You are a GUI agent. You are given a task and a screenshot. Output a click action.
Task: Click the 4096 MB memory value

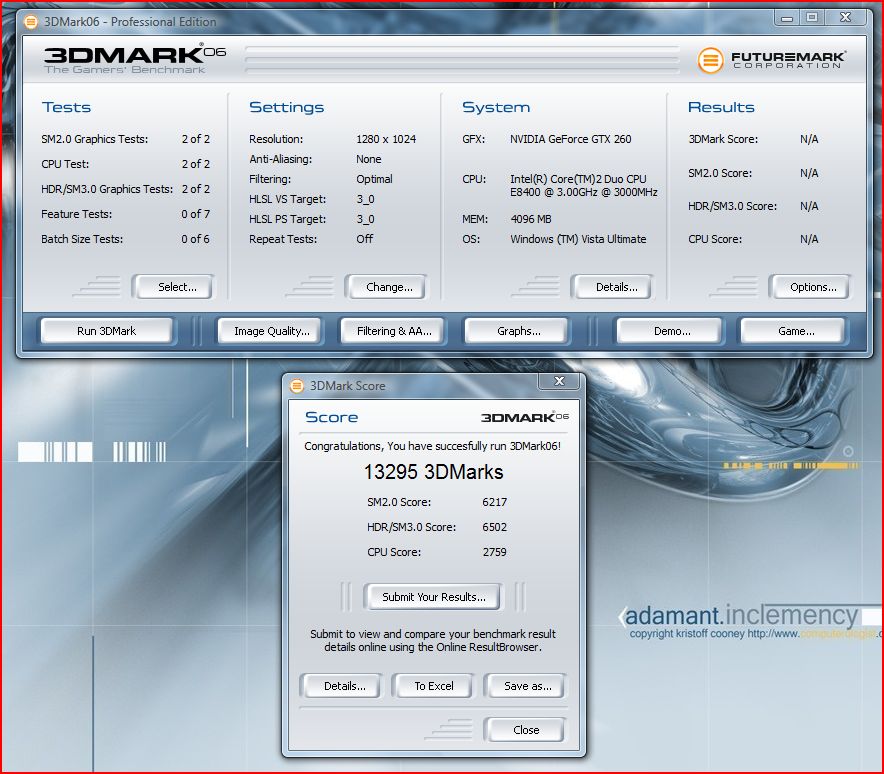[531, 219]
